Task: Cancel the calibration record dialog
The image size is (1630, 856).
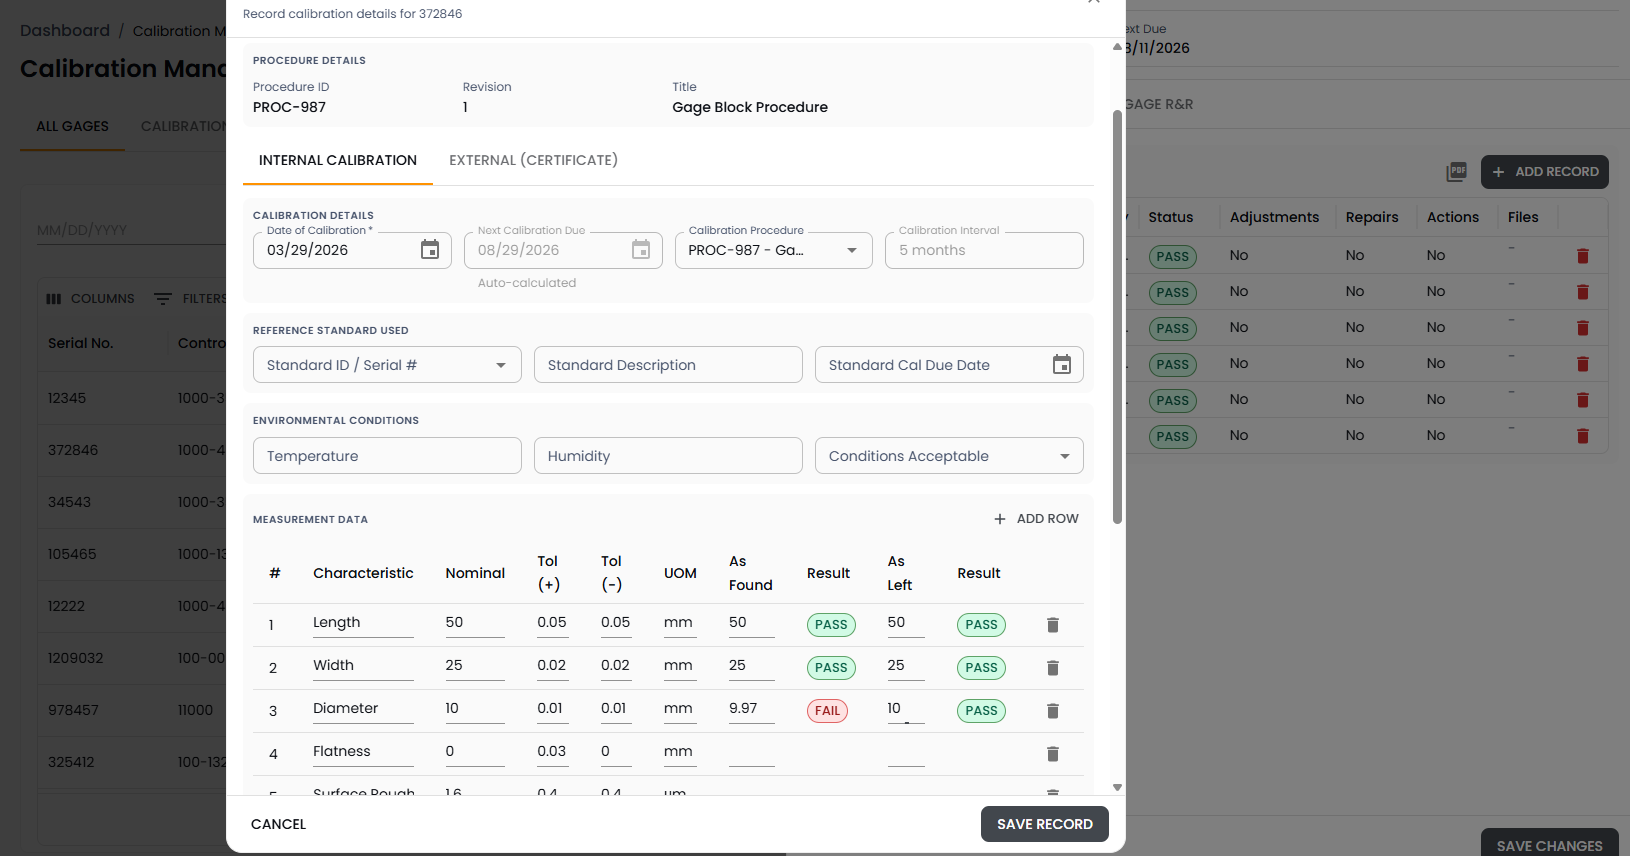Action: (278, 824)
